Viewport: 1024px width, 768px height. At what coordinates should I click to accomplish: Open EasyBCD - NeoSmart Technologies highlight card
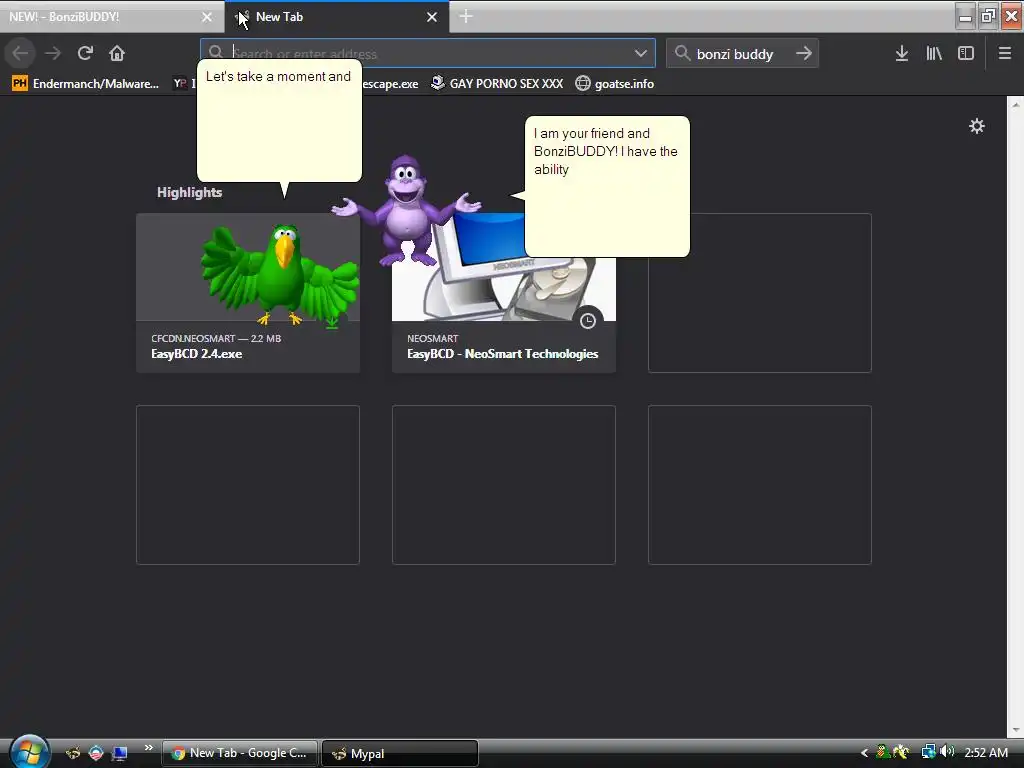504,293
